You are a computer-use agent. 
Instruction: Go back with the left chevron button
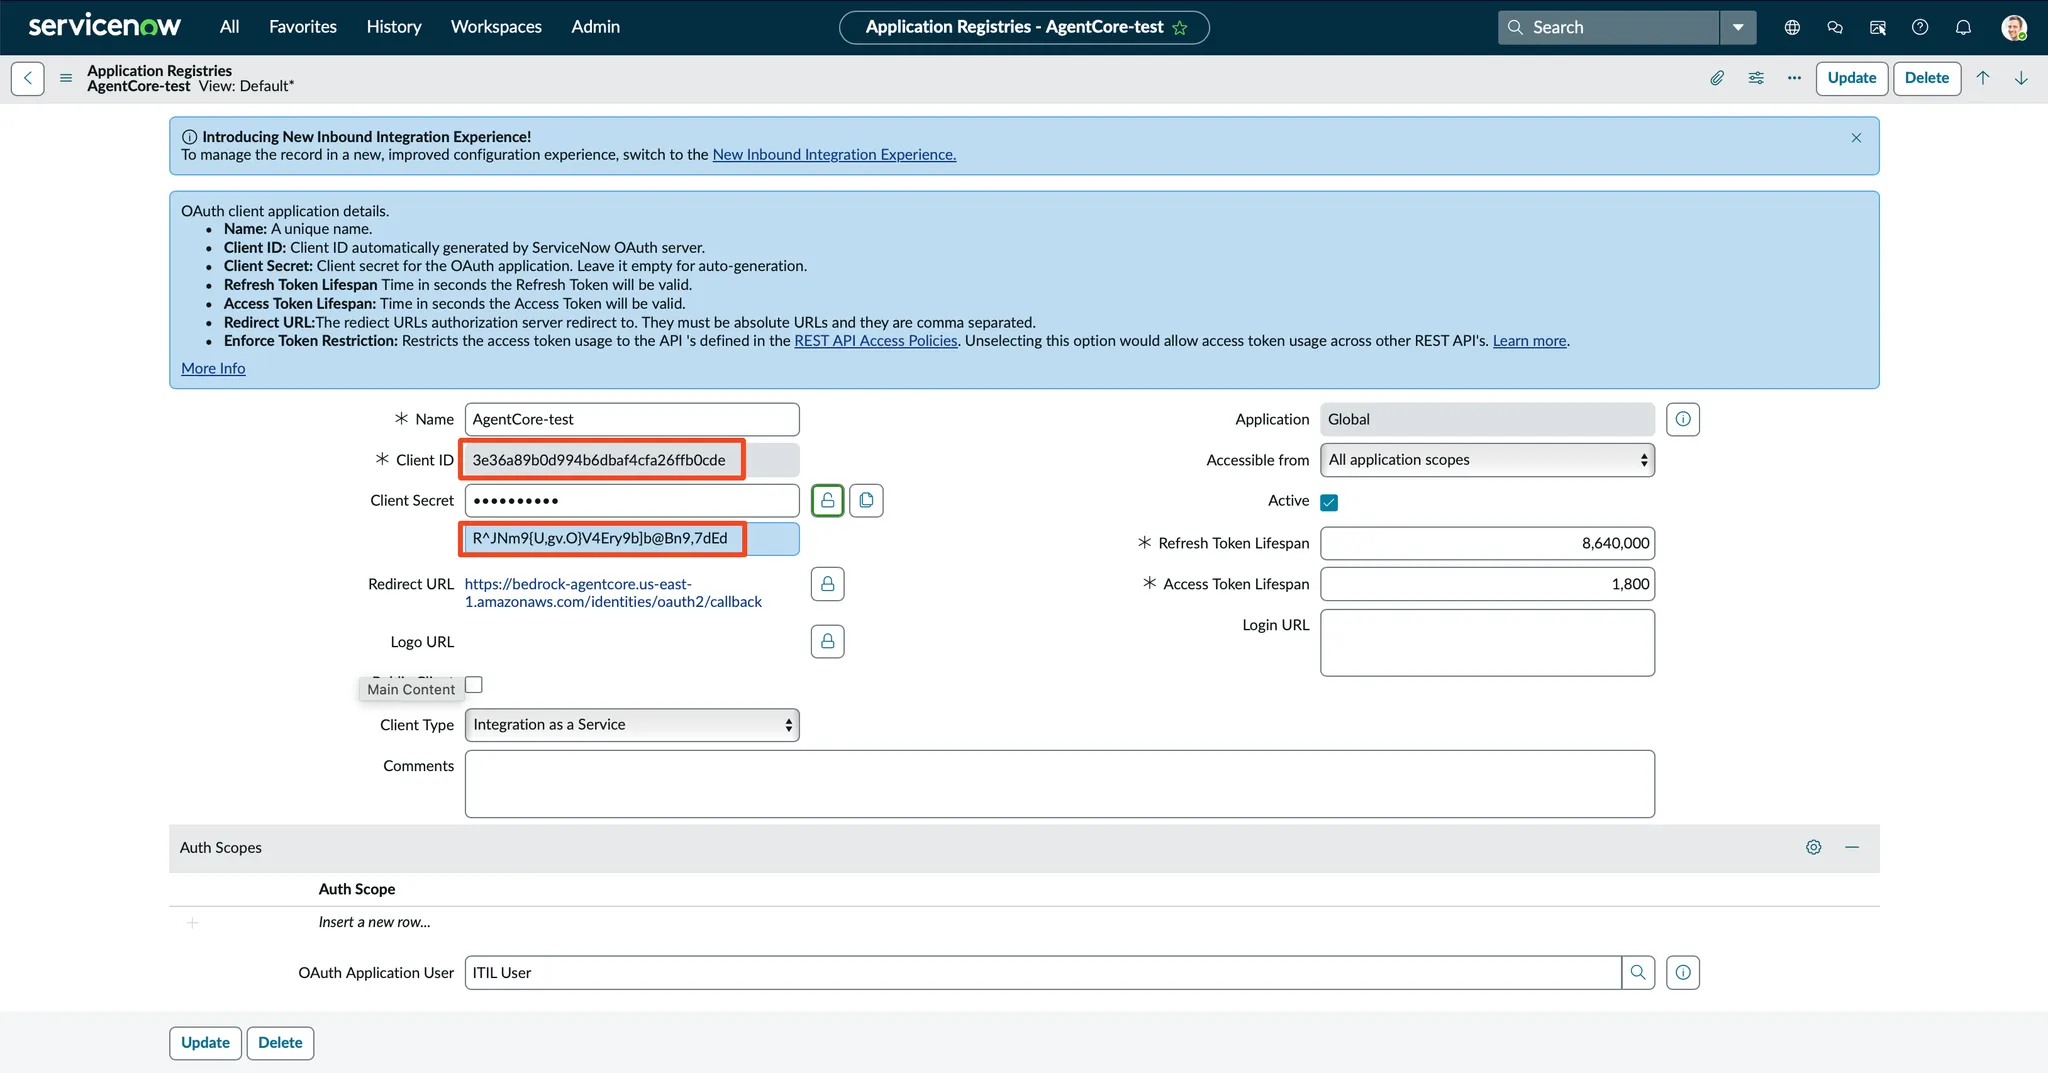28,78
